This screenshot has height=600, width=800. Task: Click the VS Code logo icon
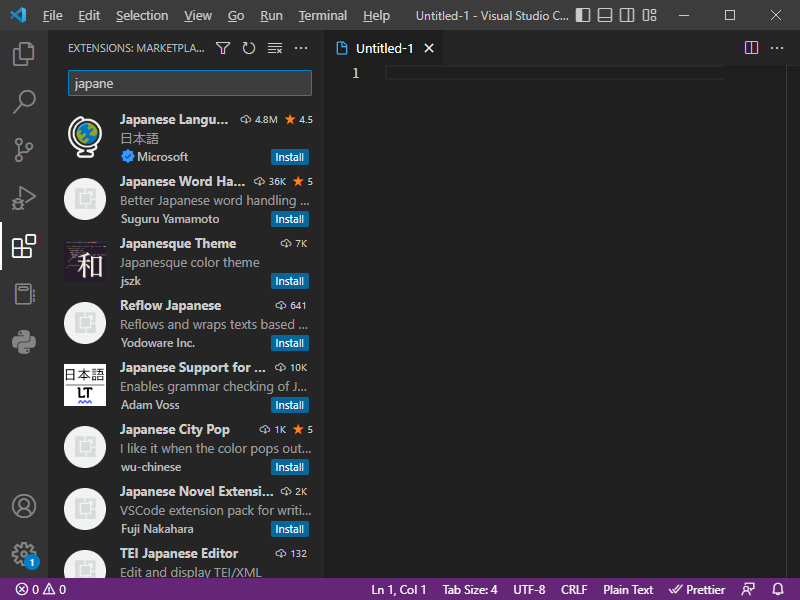click(18, 15)
